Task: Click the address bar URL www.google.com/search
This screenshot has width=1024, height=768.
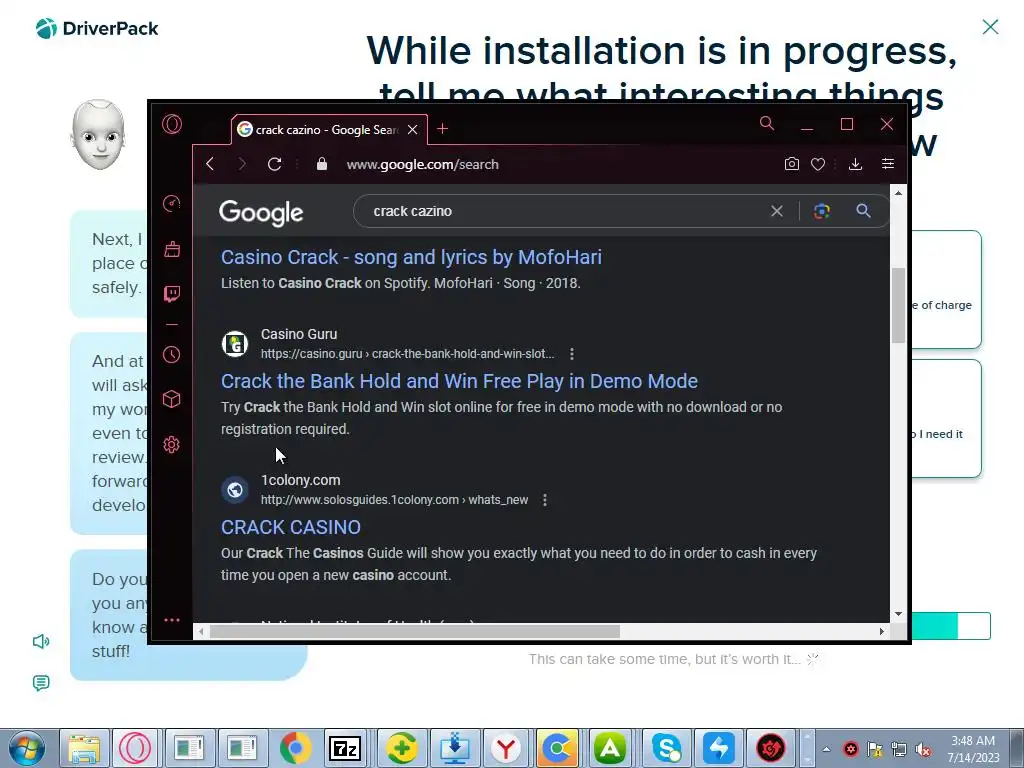Action: click(423, 165)
